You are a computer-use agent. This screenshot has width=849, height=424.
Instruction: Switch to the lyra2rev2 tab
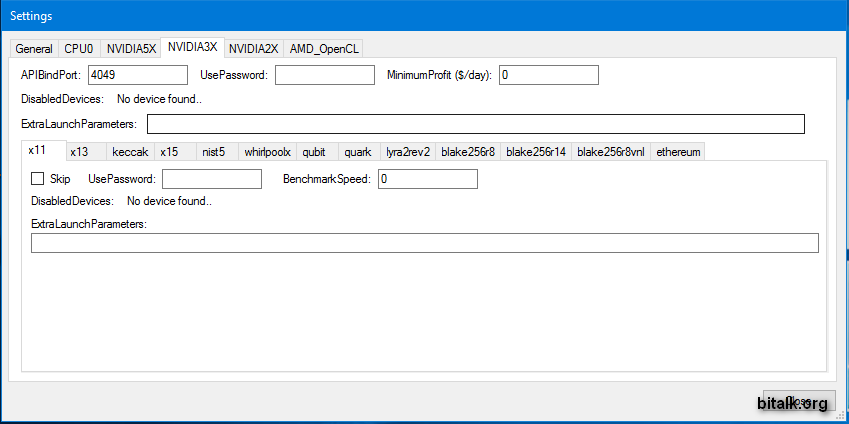pos(408,152)
